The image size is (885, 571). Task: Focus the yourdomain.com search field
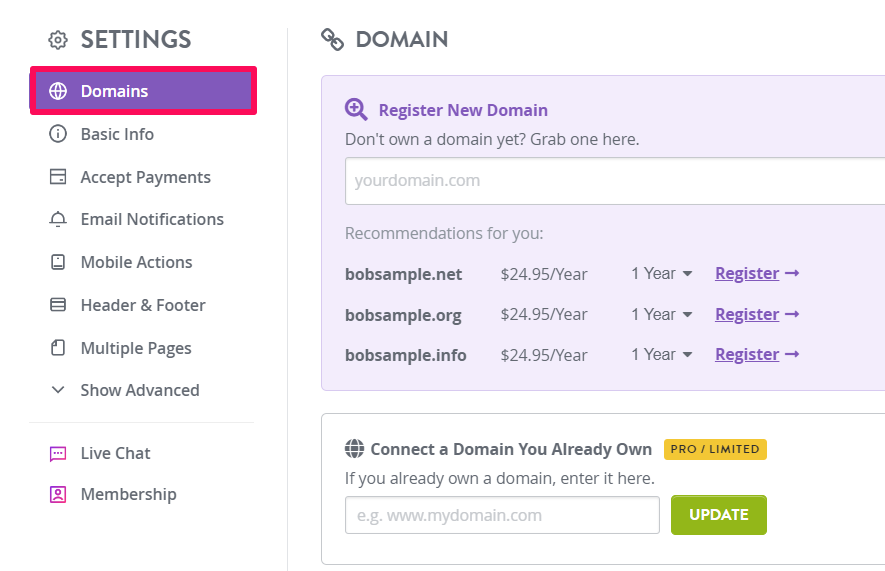(x=615, y=181)
